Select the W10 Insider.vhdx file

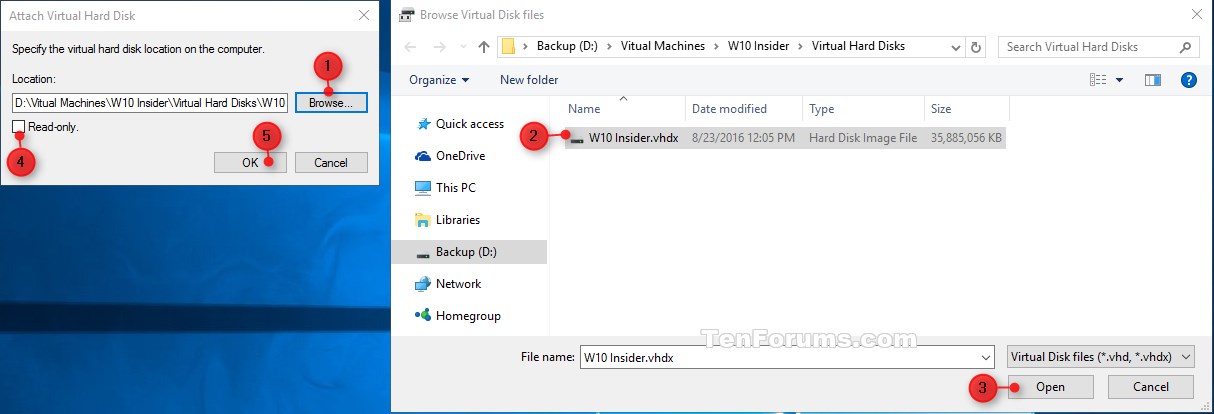[x=634, y=139]
